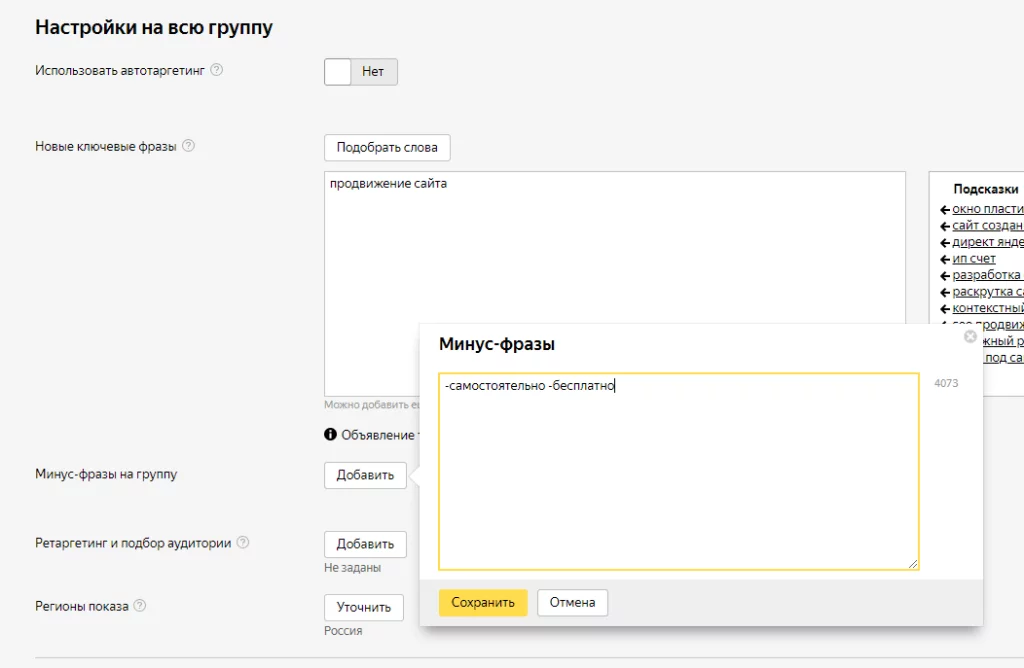The width and height of the screenshot is (1024, 668).
Task: Click the Минус-фразы popup title
Action: [496, 344]
